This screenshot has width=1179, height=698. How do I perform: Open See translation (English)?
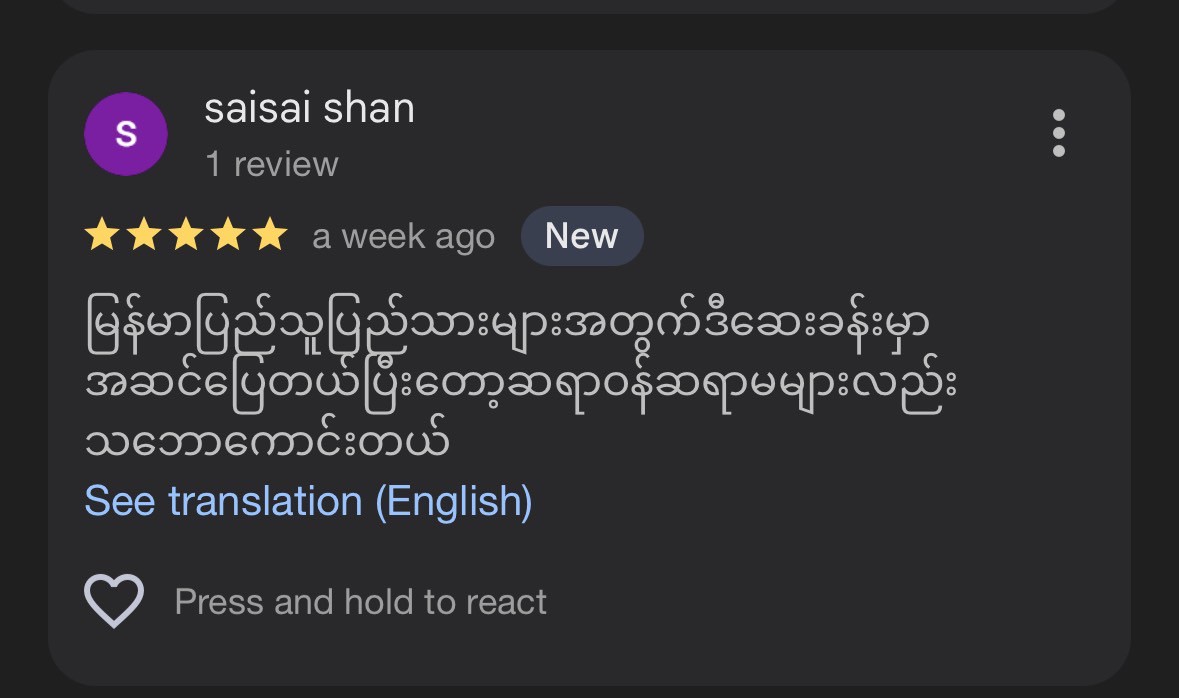click(307, 500)
